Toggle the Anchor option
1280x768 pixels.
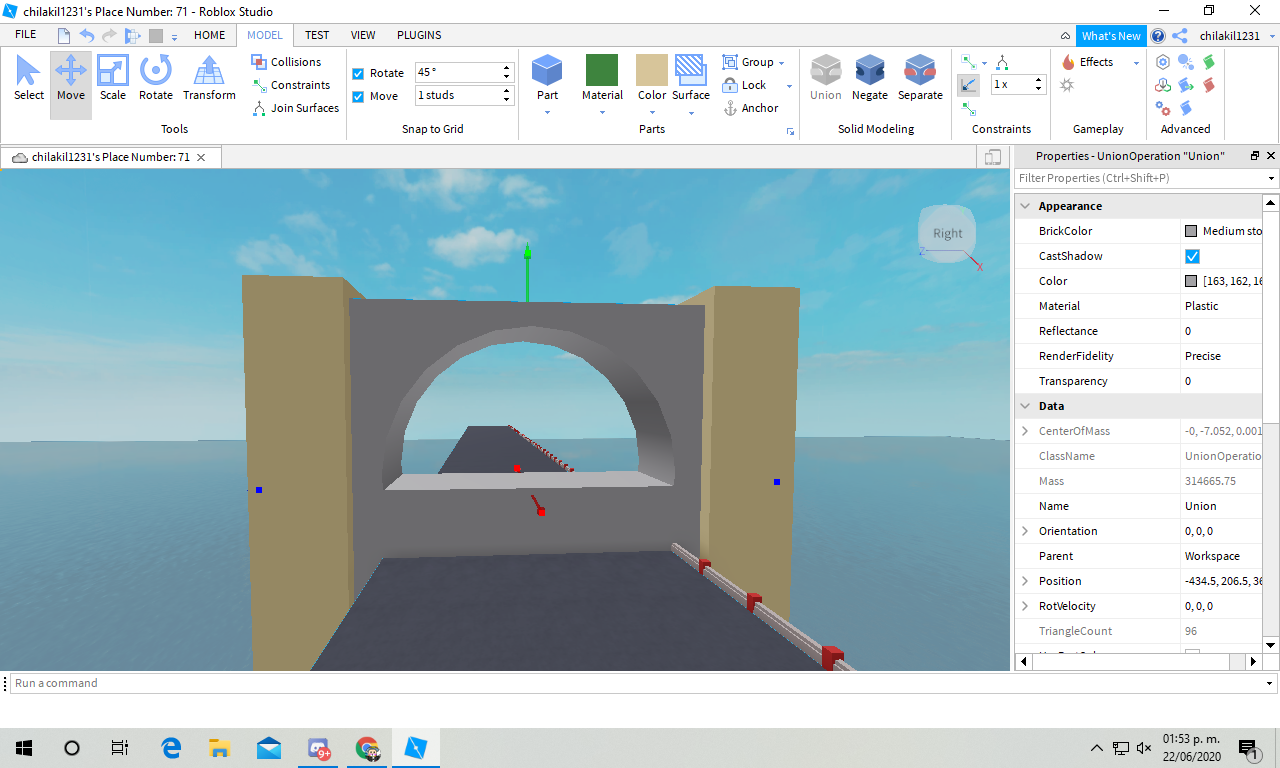[x=750, y=108]
